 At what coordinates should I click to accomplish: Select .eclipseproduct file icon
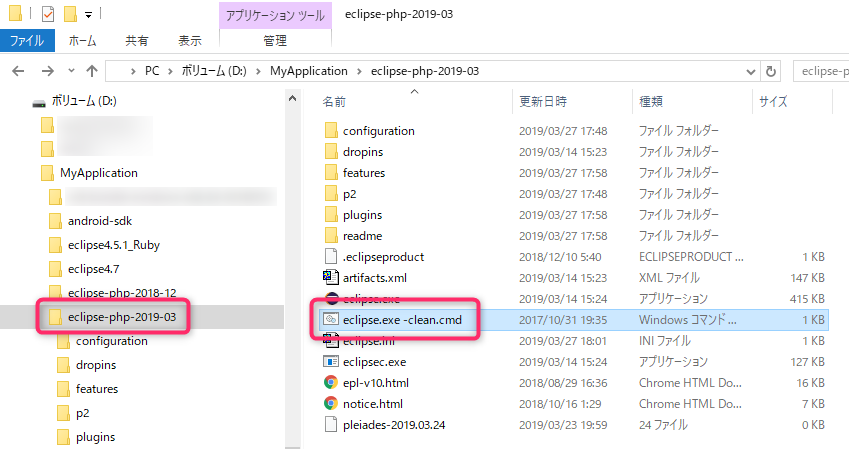(331, 257)
